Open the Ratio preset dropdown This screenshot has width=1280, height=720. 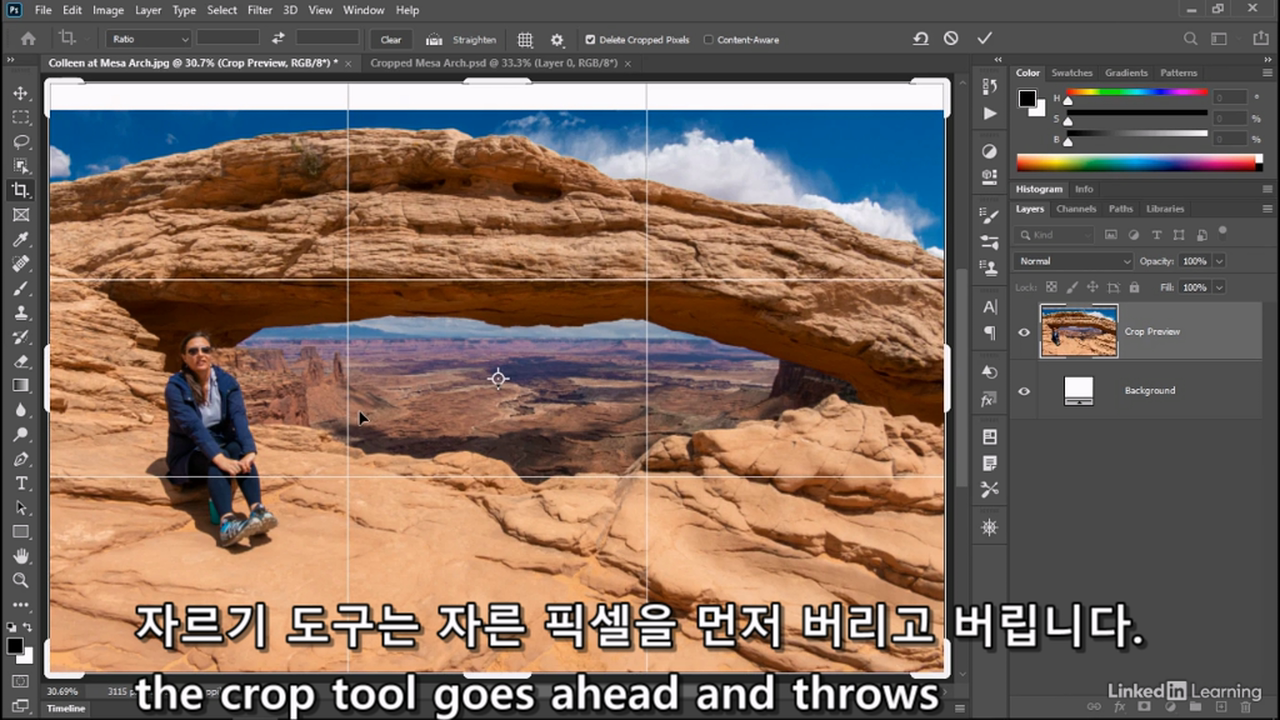click(x=149, y=39)
